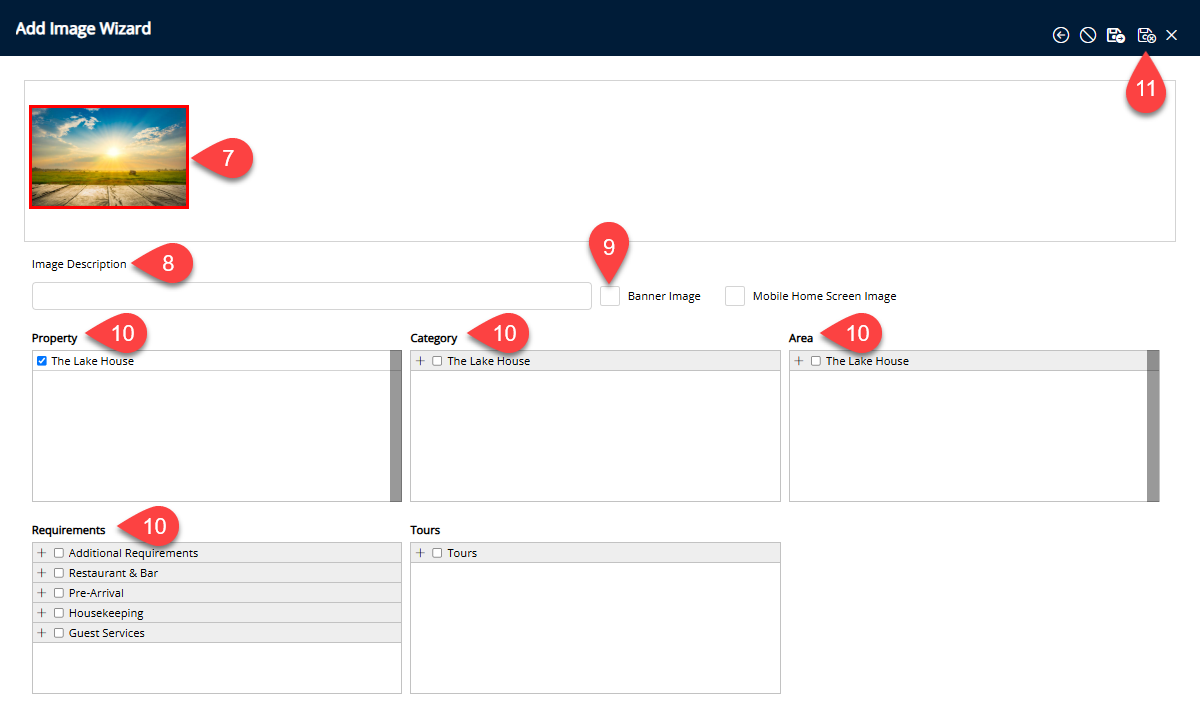Tick the Mobile Home Screen Image checkbox
Viewport: 1200px width, 728px height.
click(735, 296)
